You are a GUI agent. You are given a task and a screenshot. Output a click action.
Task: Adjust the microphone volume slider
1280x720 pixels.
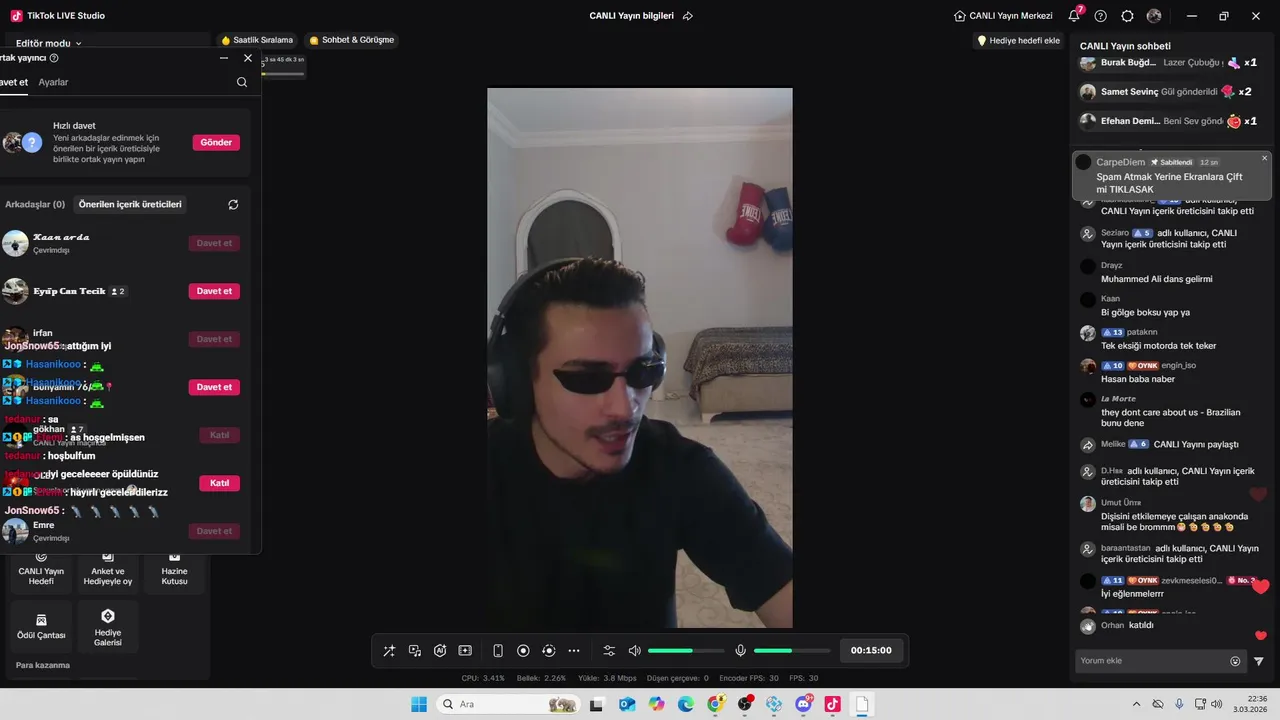tap(791, 651)
